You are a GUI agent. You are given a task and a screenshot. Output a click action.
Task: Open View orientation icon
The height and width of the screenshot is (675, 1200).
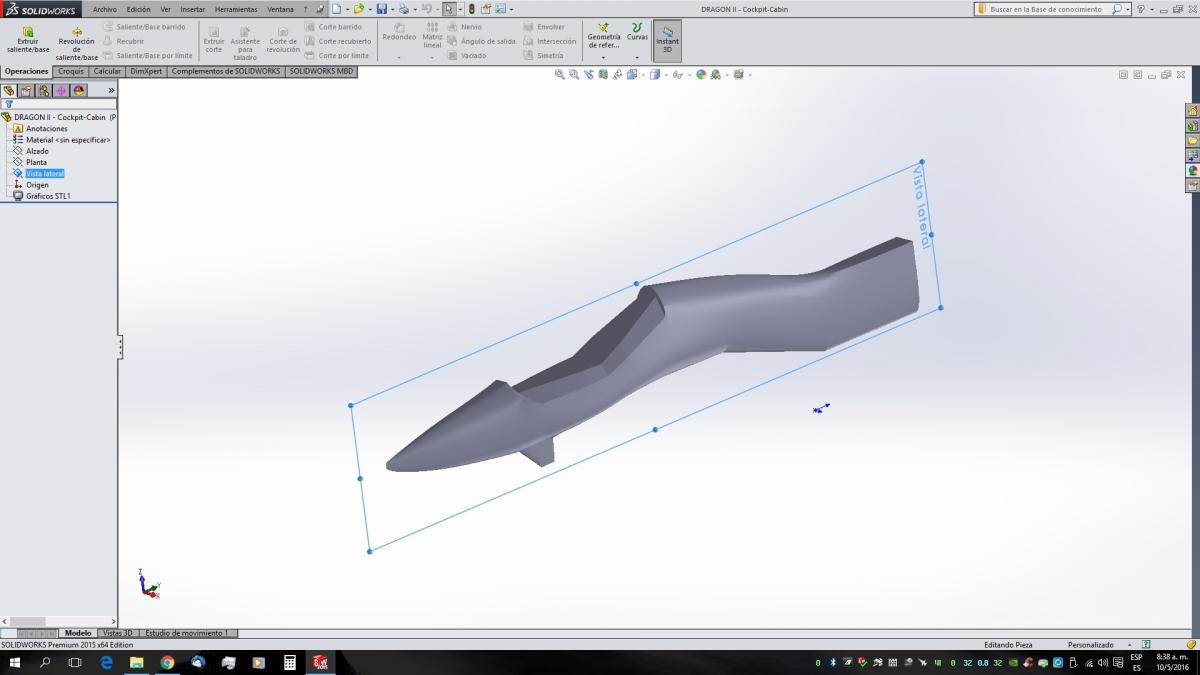tap(632, 74)
